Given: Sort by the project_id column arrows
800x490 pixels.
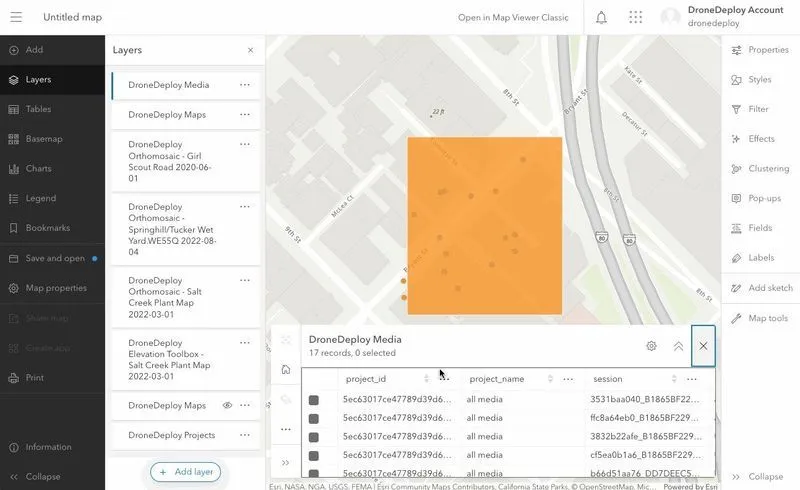Looking at the screenshot, I should 426,379.
